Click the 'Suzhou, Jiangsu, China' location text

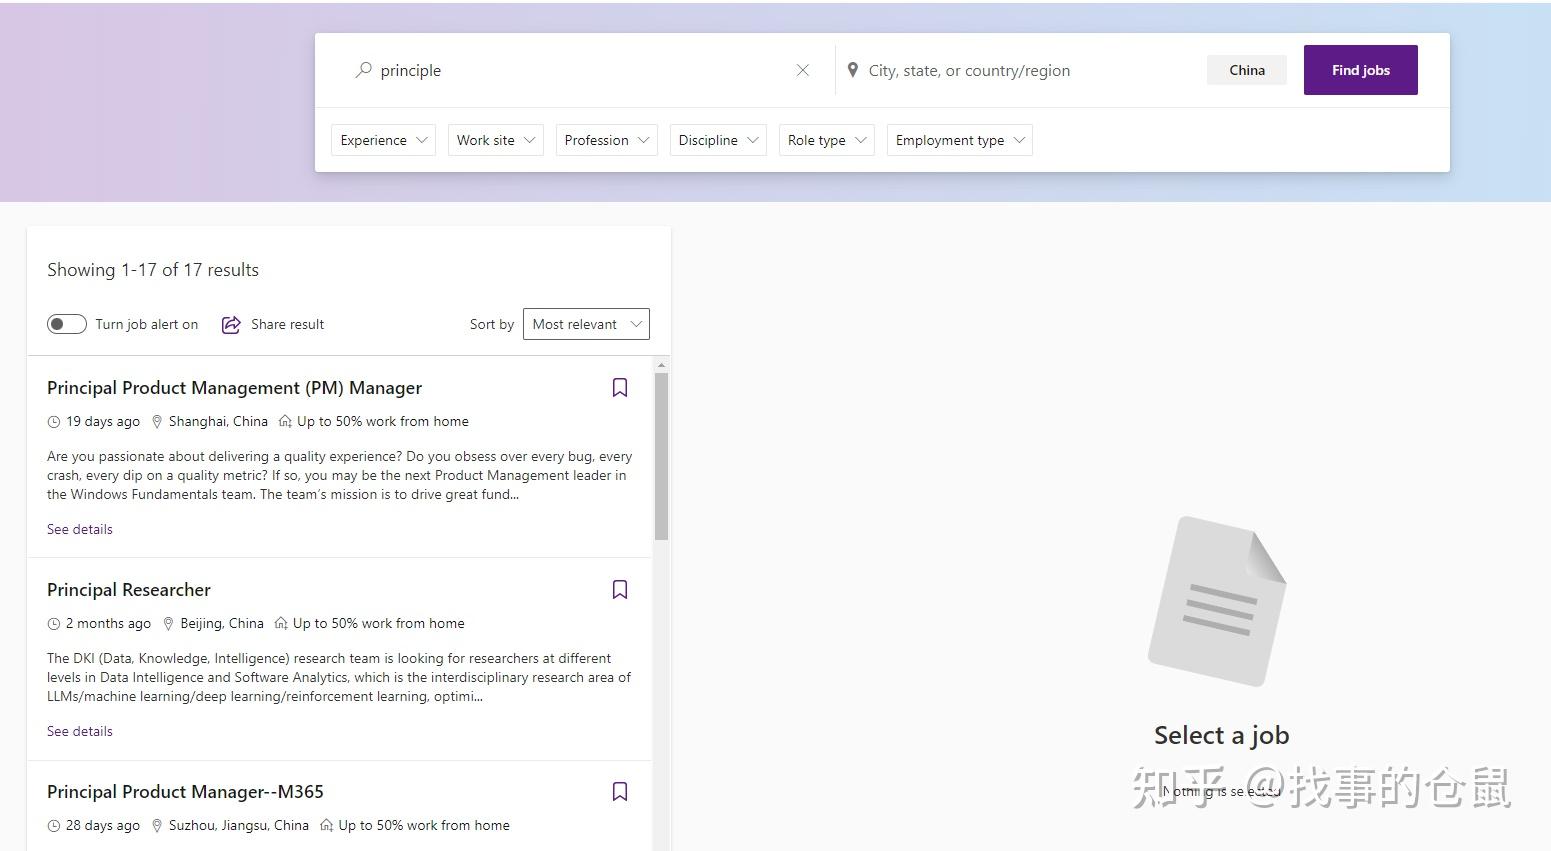point(239,825)
